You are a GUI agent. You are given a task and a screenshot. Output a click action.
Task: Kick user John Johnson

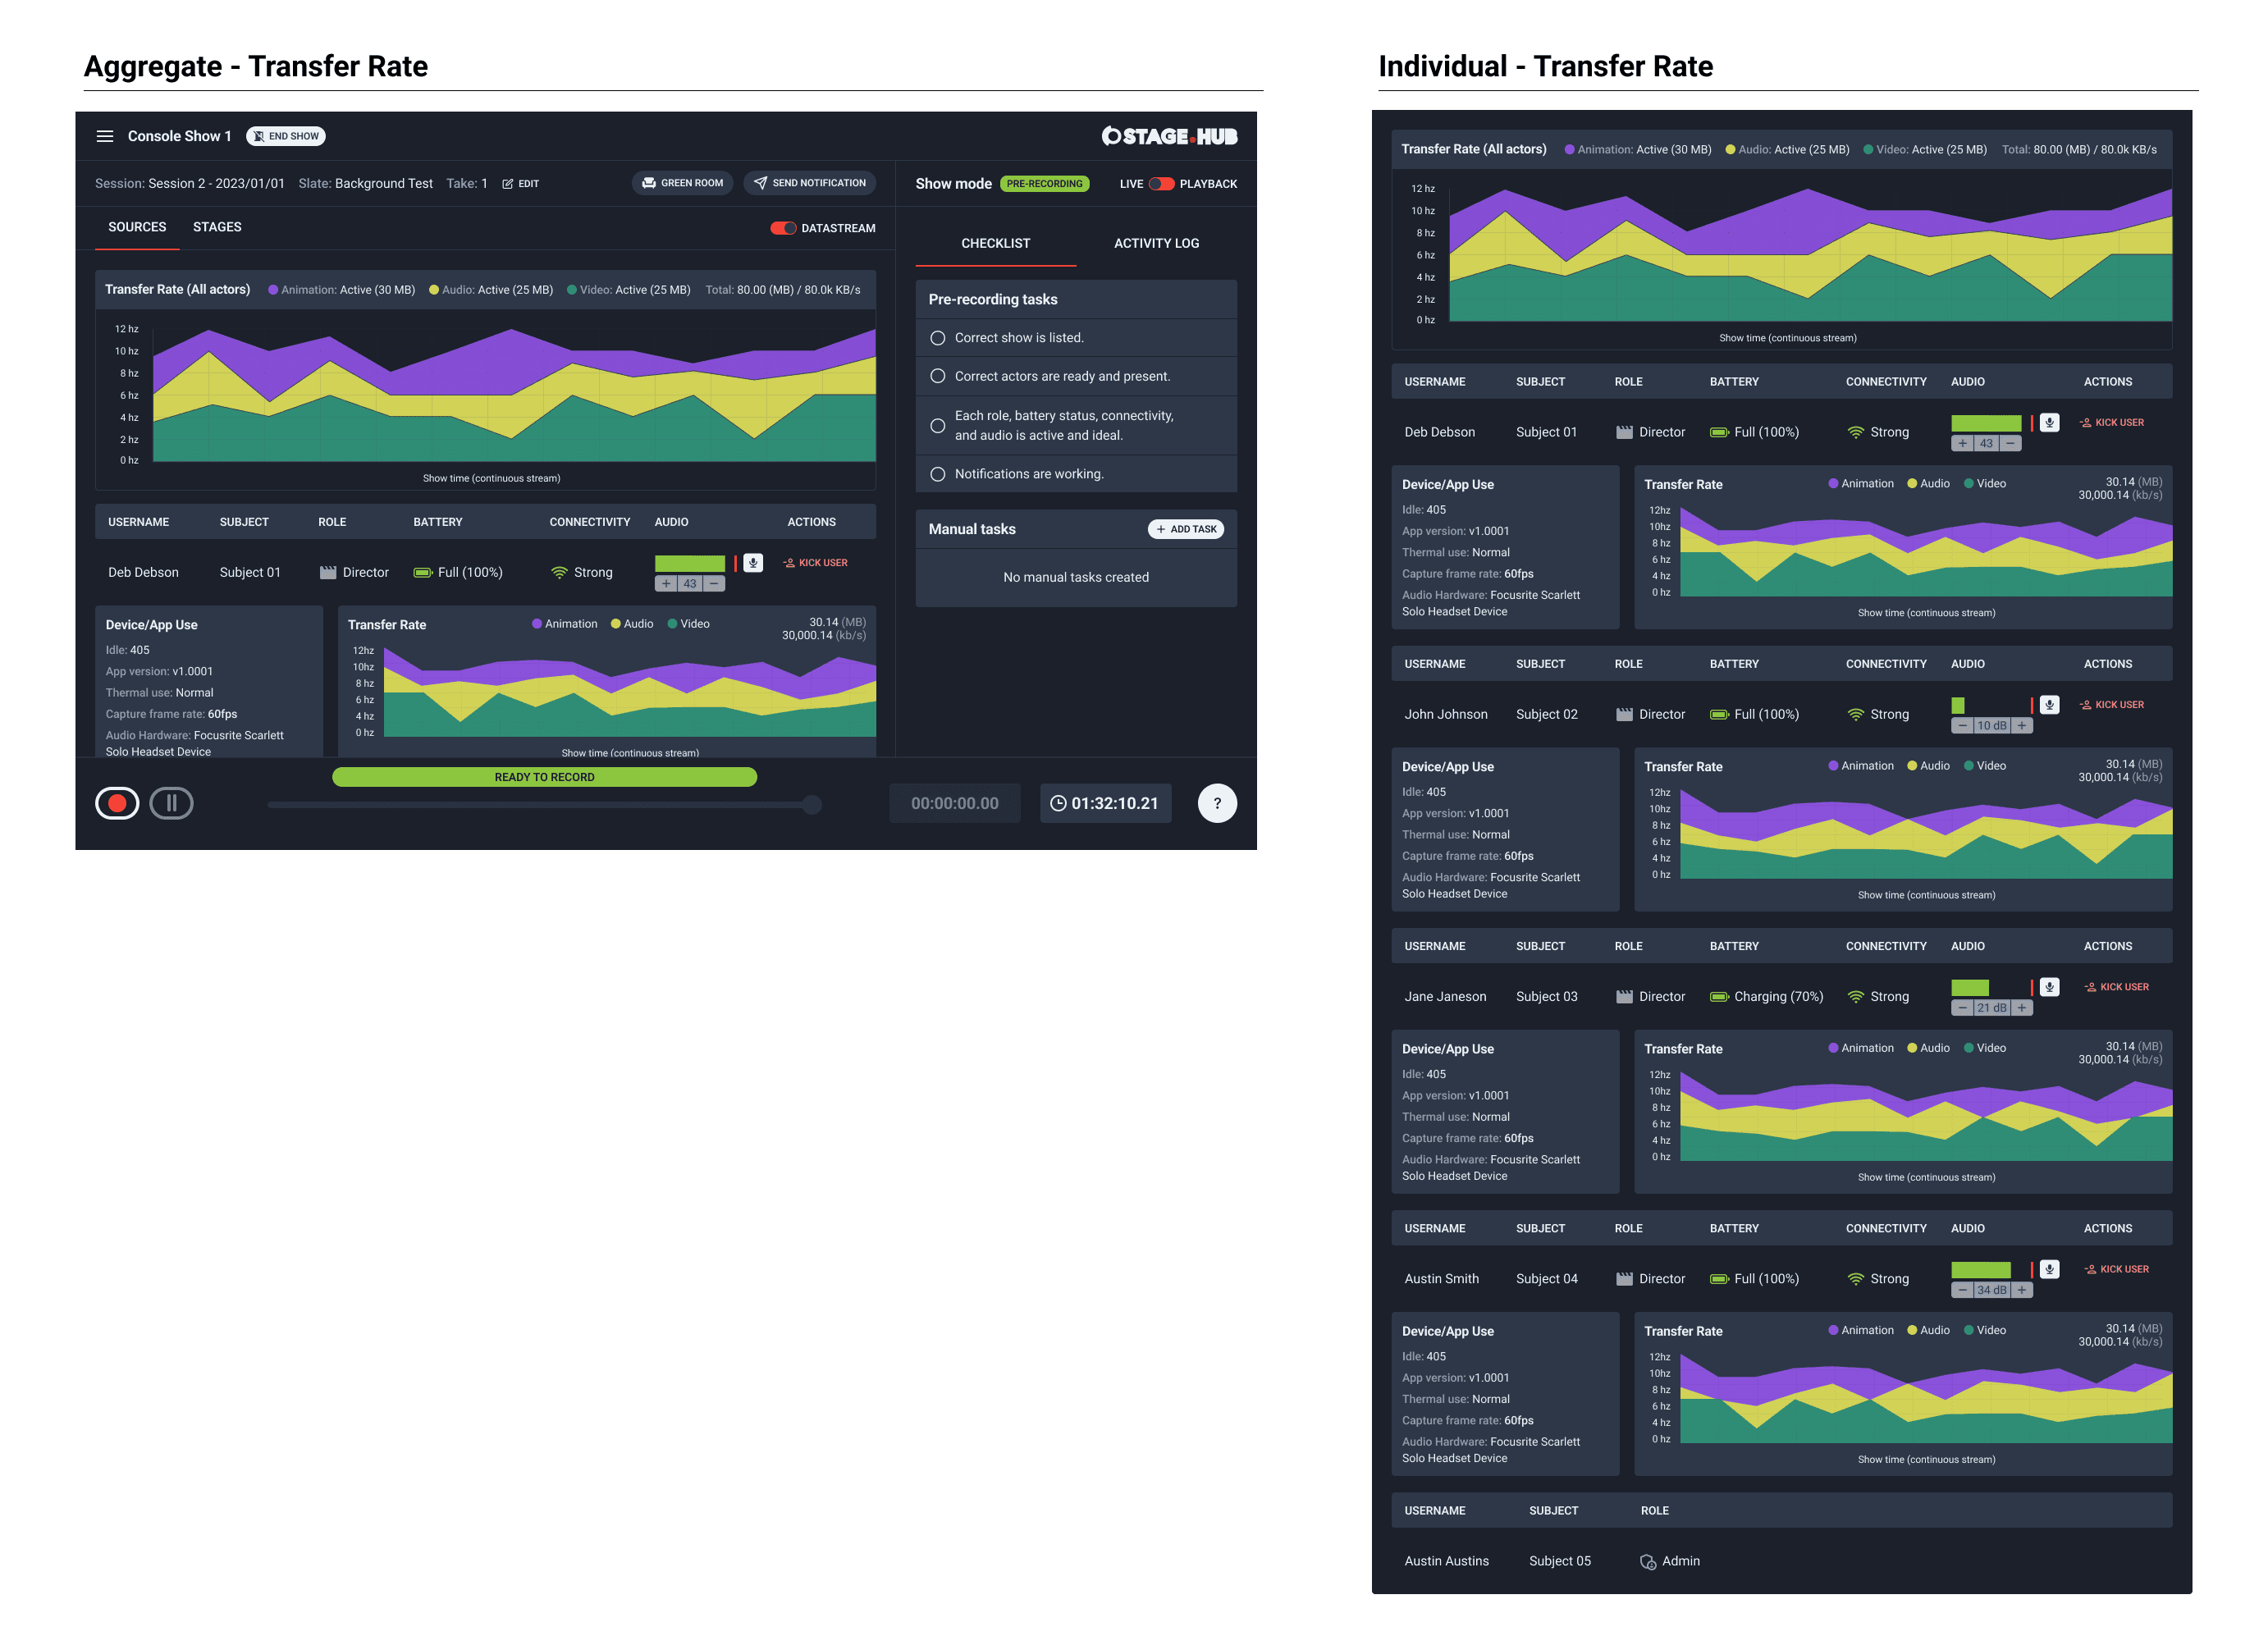[2112, 705]
